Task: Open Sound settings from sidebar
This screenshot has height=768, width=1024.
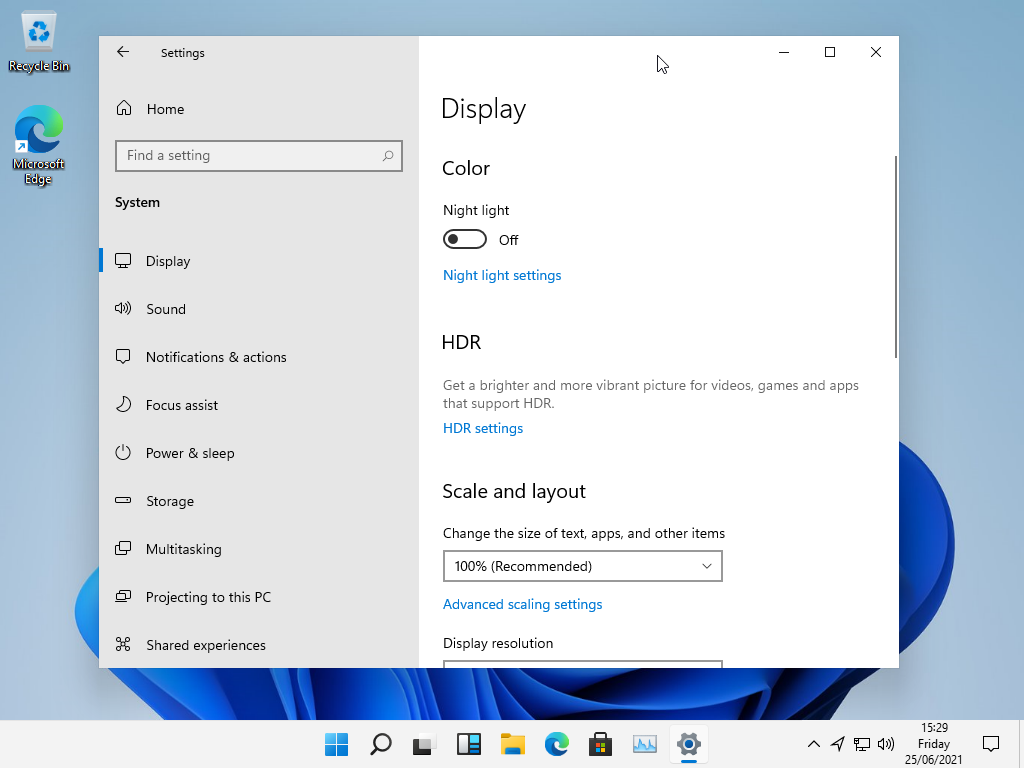Action: 165,309
